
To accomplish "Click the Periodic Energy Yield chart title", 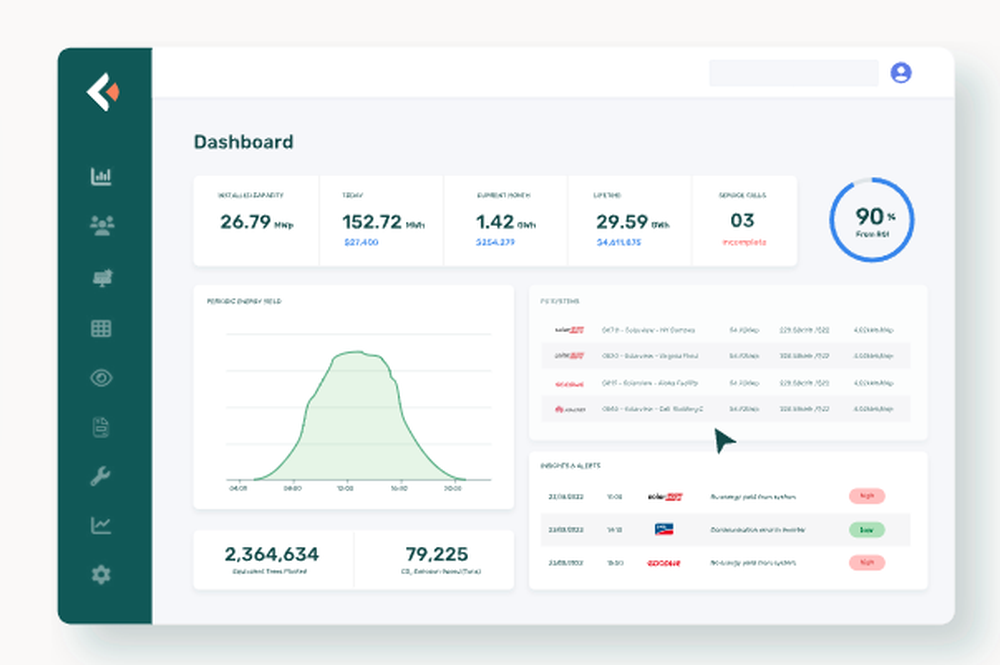I will click(x=244, y=302).
